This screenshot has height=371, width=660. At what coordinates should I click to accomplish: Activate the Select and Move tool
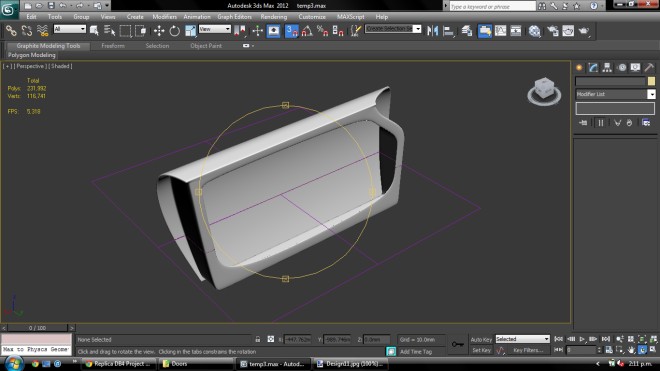tap(159, 31)
